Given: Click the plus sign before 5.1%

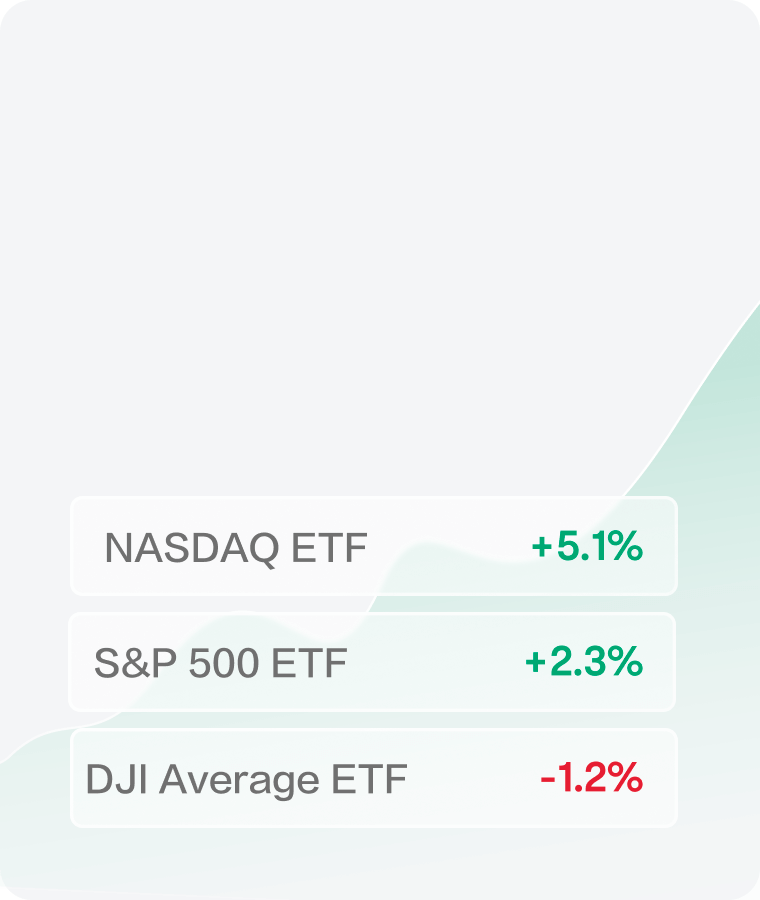Looking at the screenshot, I should click(x=541, y=547).
